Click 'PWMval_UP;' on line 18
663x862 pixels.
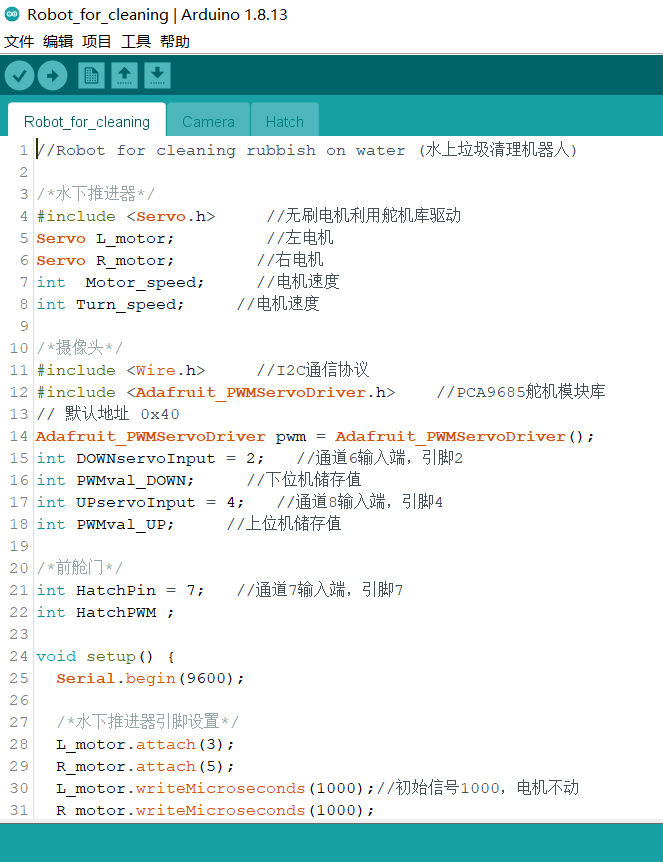(x=125, y=524)
